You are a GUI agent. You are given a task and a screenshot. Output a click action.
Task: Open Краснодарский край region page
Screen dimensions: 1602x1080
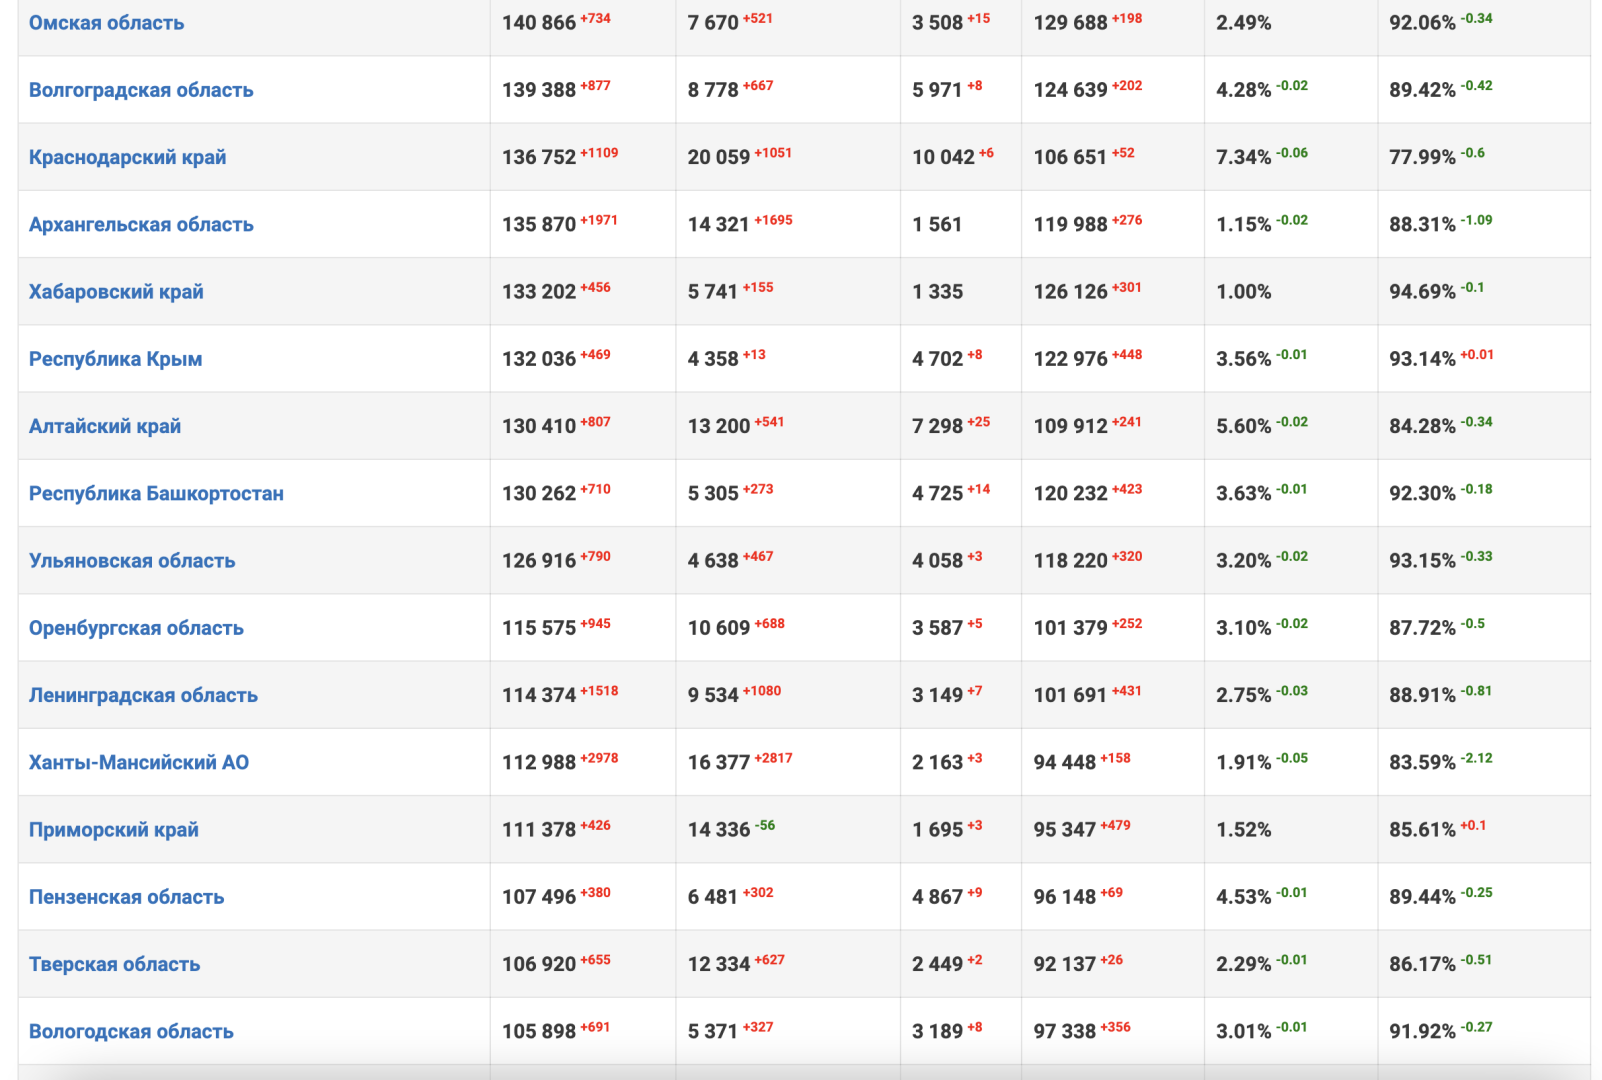tap(127, 157)
